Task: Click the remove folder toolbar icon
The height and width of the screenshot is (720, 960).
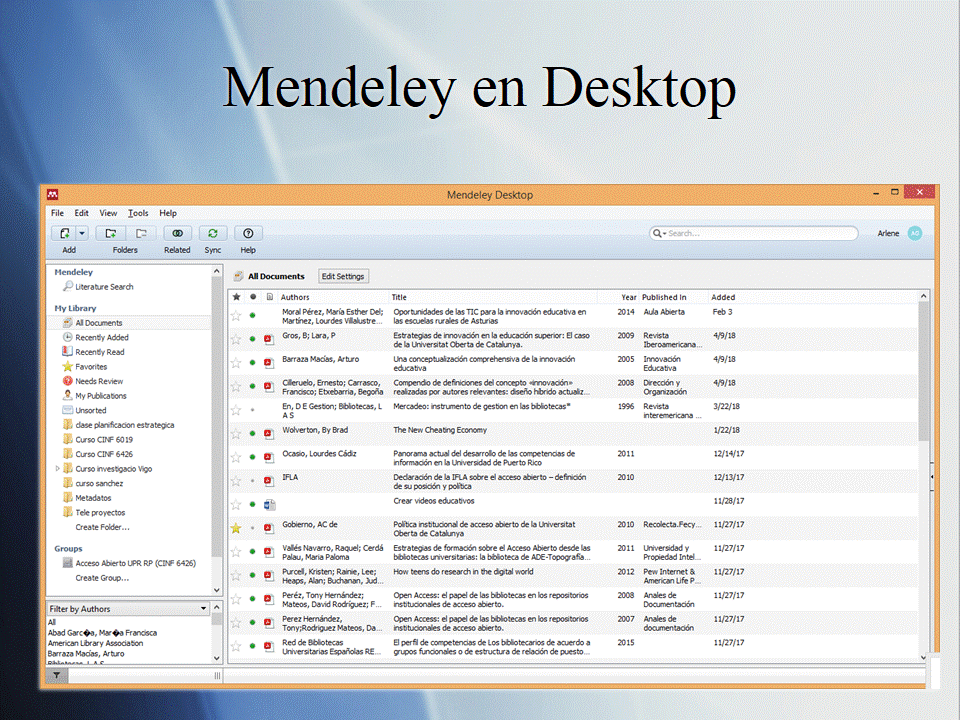Action: pos(141,233)
